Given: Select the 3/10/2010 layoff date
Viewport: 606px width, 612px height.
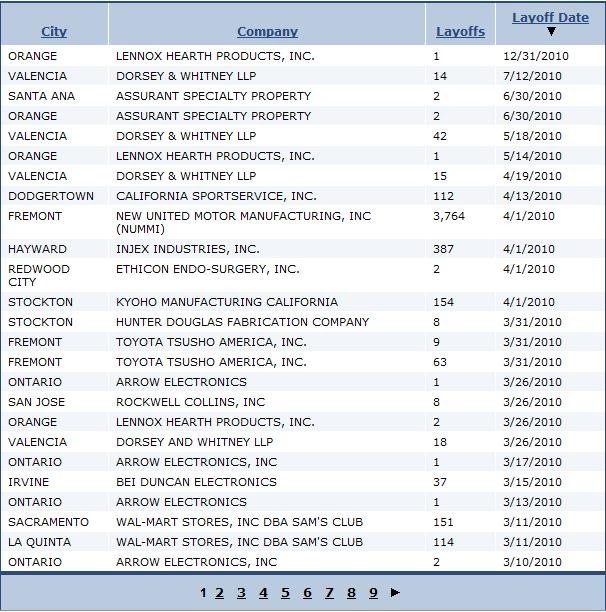Looking at the screenshot, I should tap(532, 562).
